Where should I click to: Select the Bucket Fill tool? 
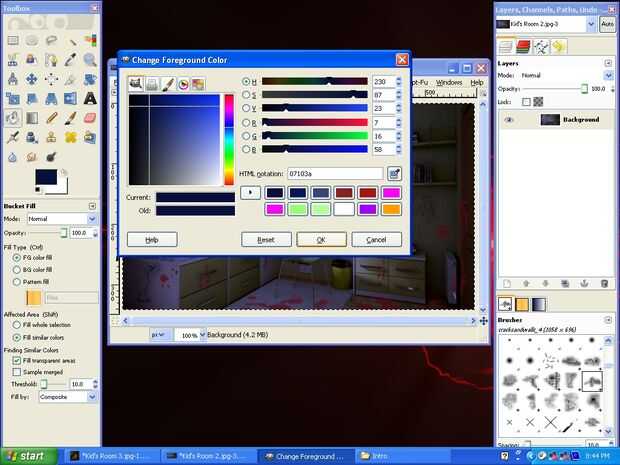13,117
